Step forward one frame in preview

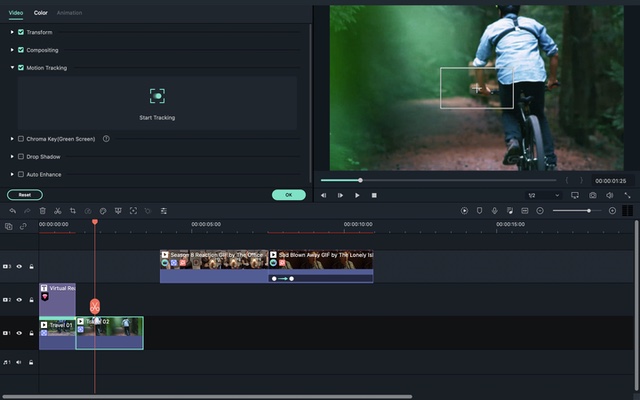[x=340, y=196]
